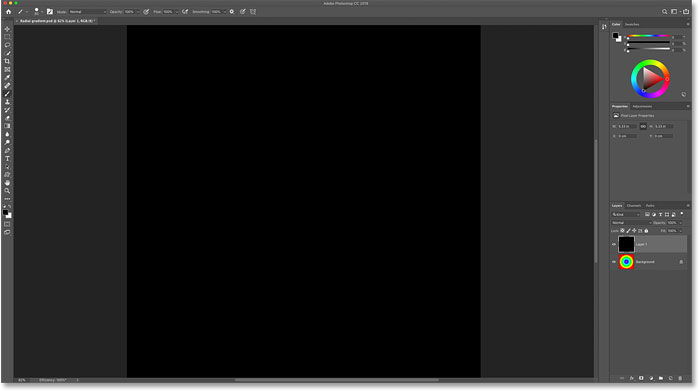Open the brush Mode dropdown
The image size is (700, 392).
[88, 12]
